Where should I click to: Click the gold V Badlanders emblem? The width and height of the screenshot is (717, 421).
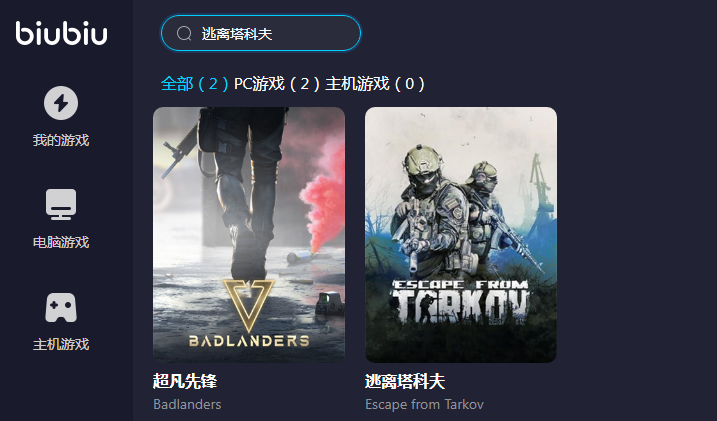[x=249, y=305]
